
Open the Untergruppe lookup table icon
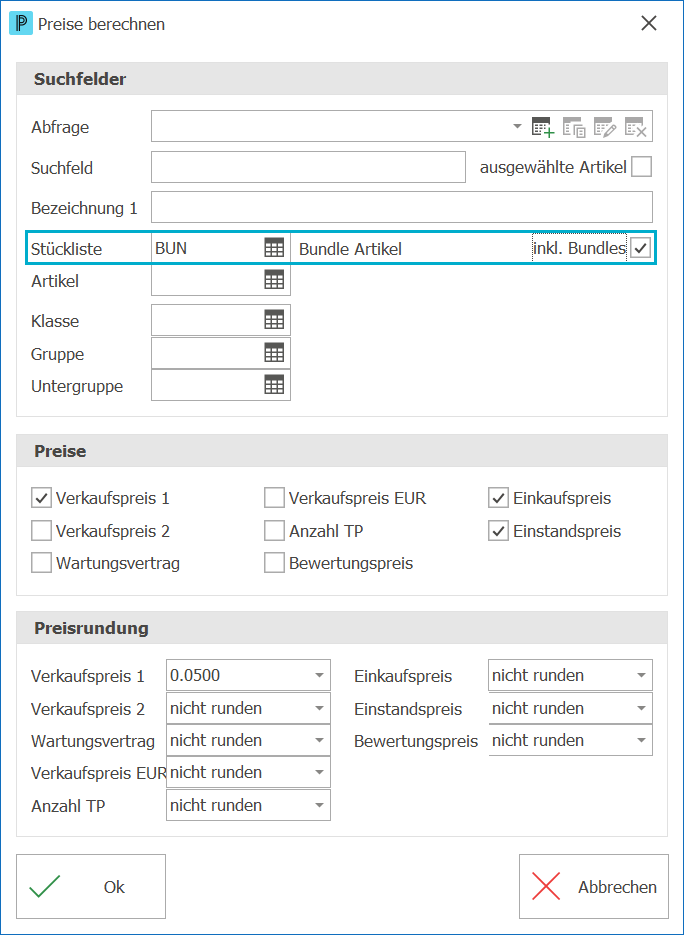pos(274,386)
